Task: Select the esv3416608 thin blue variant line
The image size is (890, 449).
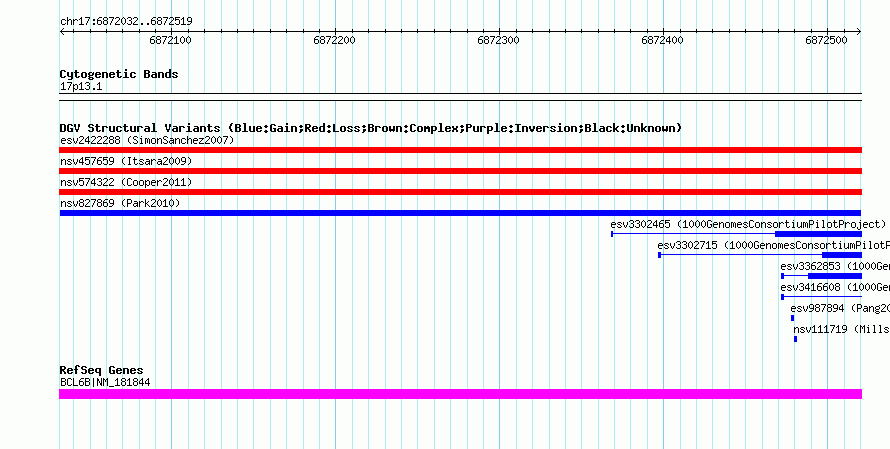Action: (x=821, y=297)
